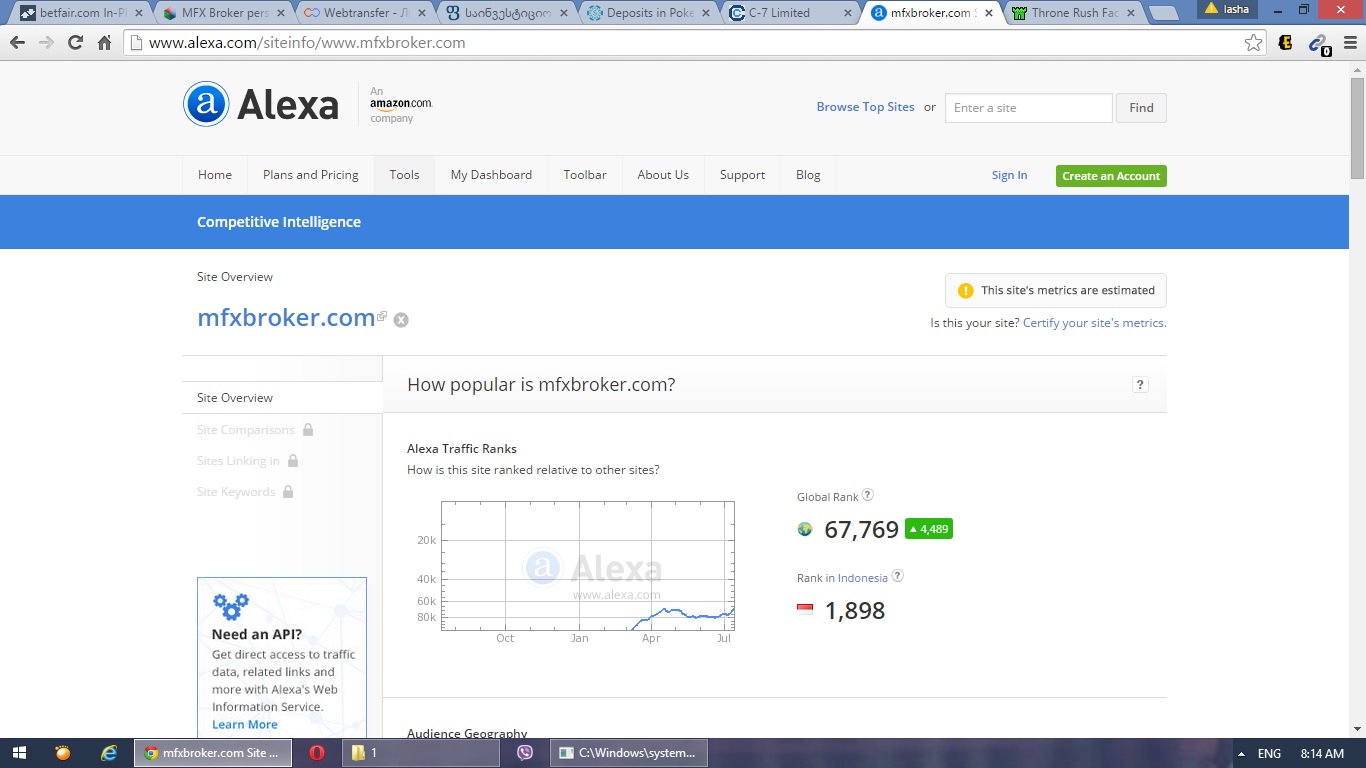This screenshot has height=768, width=1366.
Task: Reload the page with the refresh icon
Action: [75, 43]
